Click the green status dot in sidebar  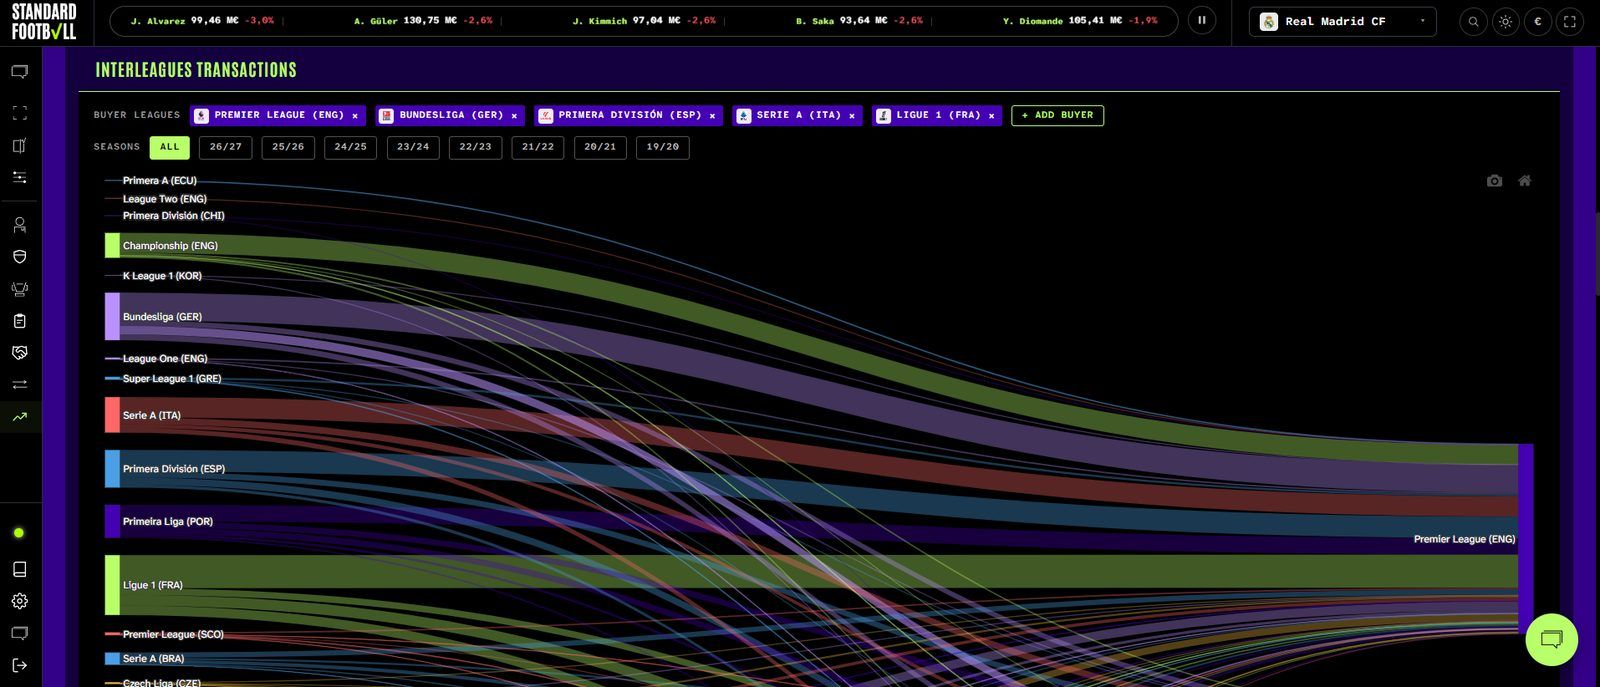point(19,533)
